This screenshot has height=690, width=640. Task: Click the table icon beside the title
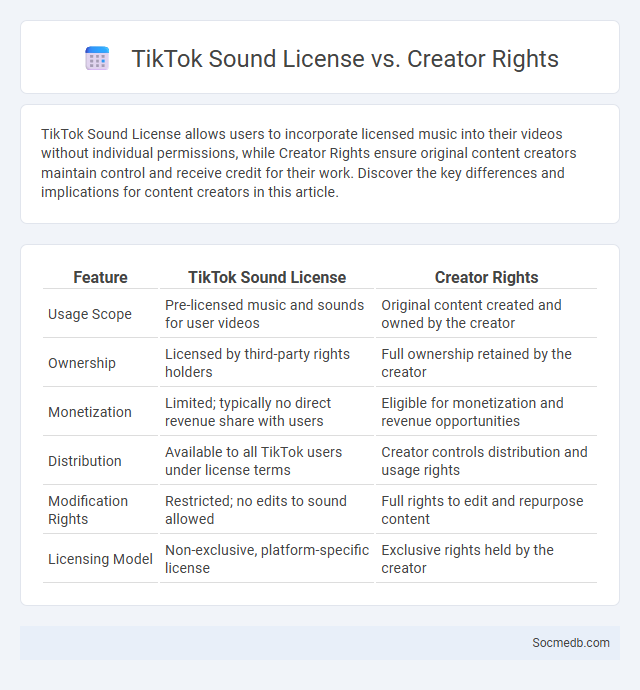click(97, 58)
